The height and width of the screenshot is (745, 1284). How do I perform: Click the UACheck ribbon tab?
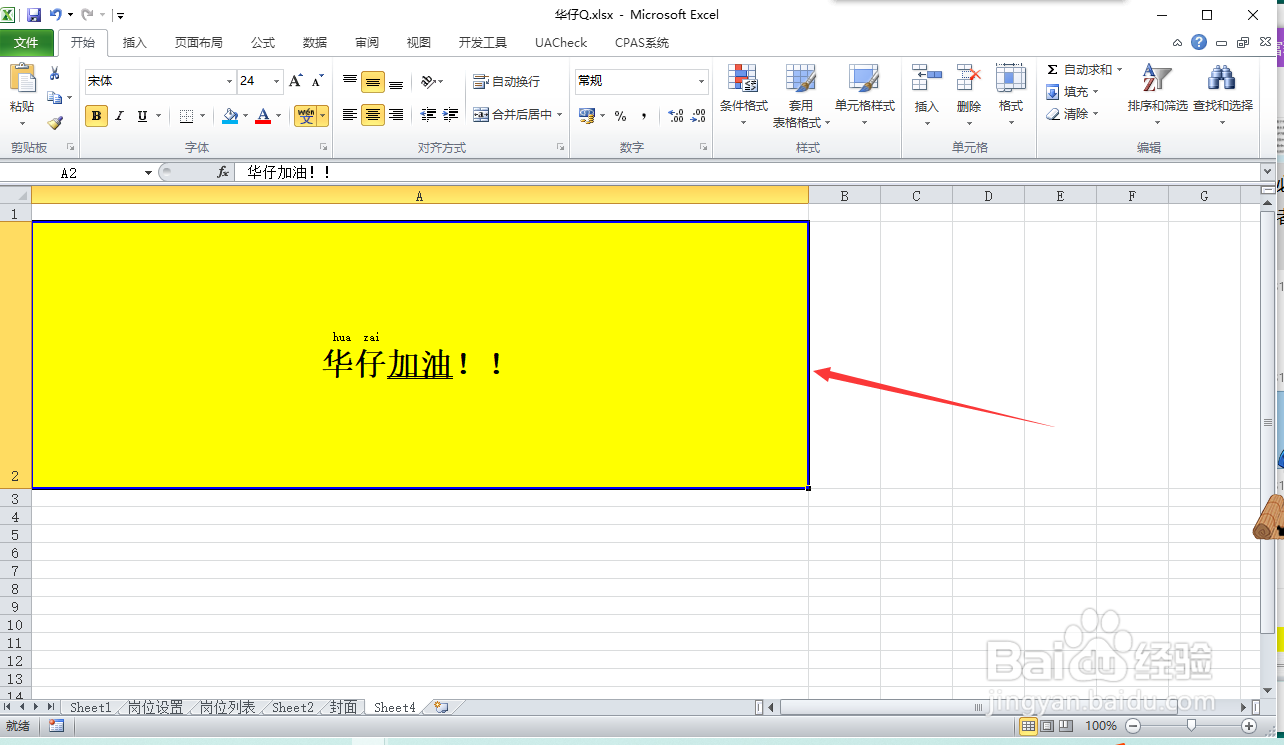click(561, 43)
